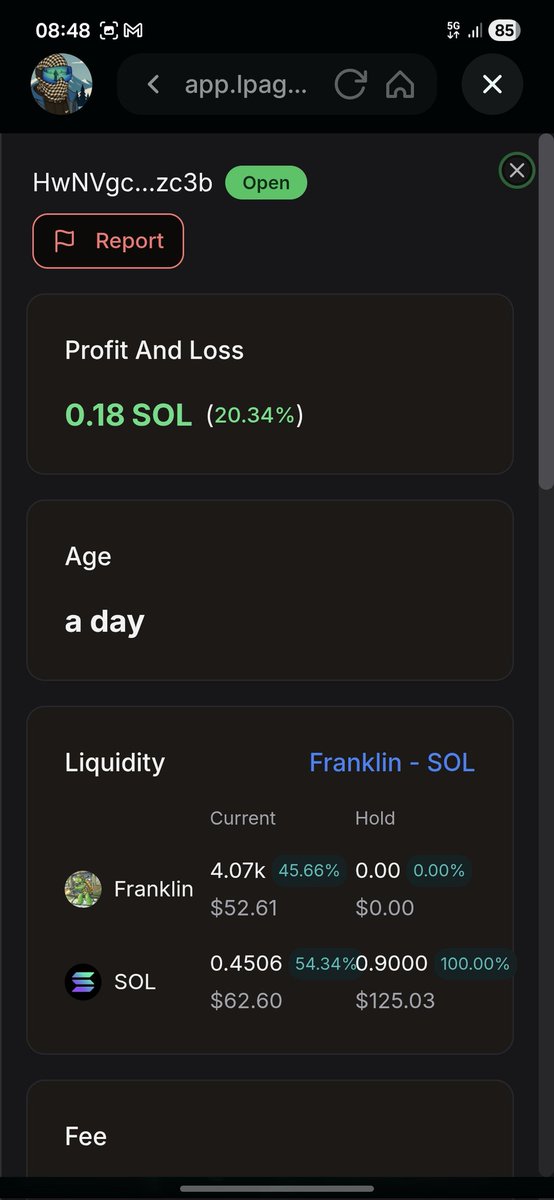Tap the SOL token logo
The width and height of the screenshot is (554, 1200).
pyautogui.click(x=83, y=982)
